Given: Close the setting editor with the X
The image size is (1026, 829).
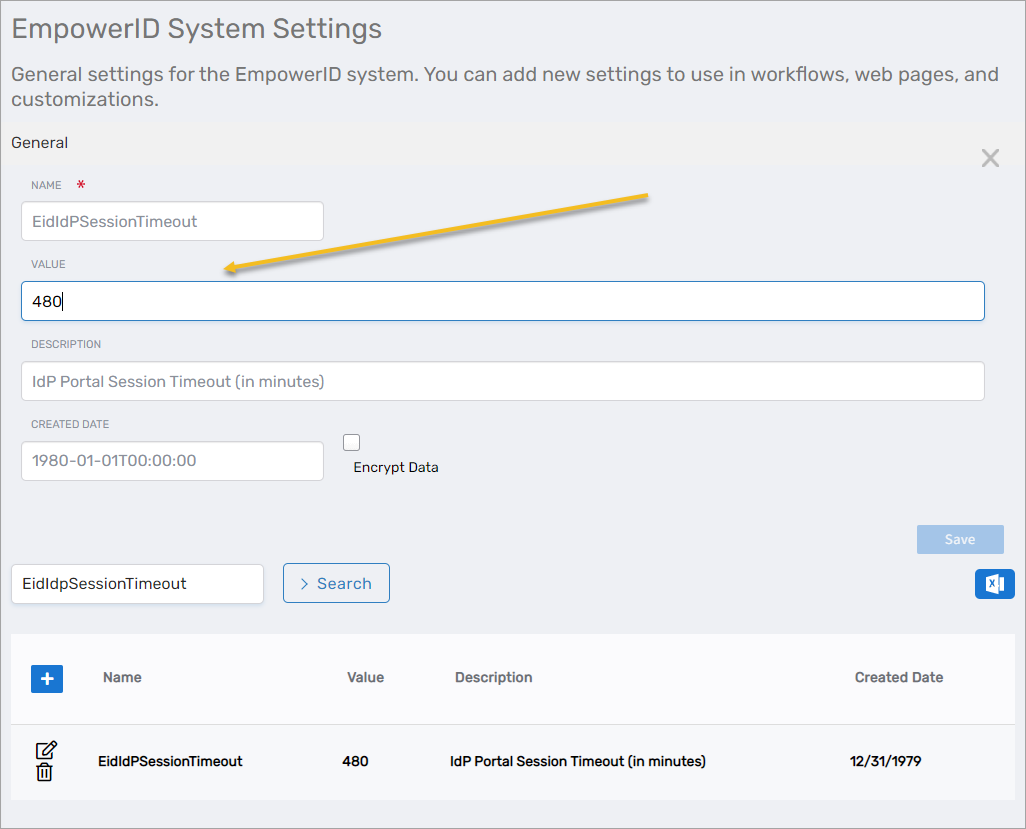Looking at the screenshot, I should pyautogui.click(x=989, y=158).
